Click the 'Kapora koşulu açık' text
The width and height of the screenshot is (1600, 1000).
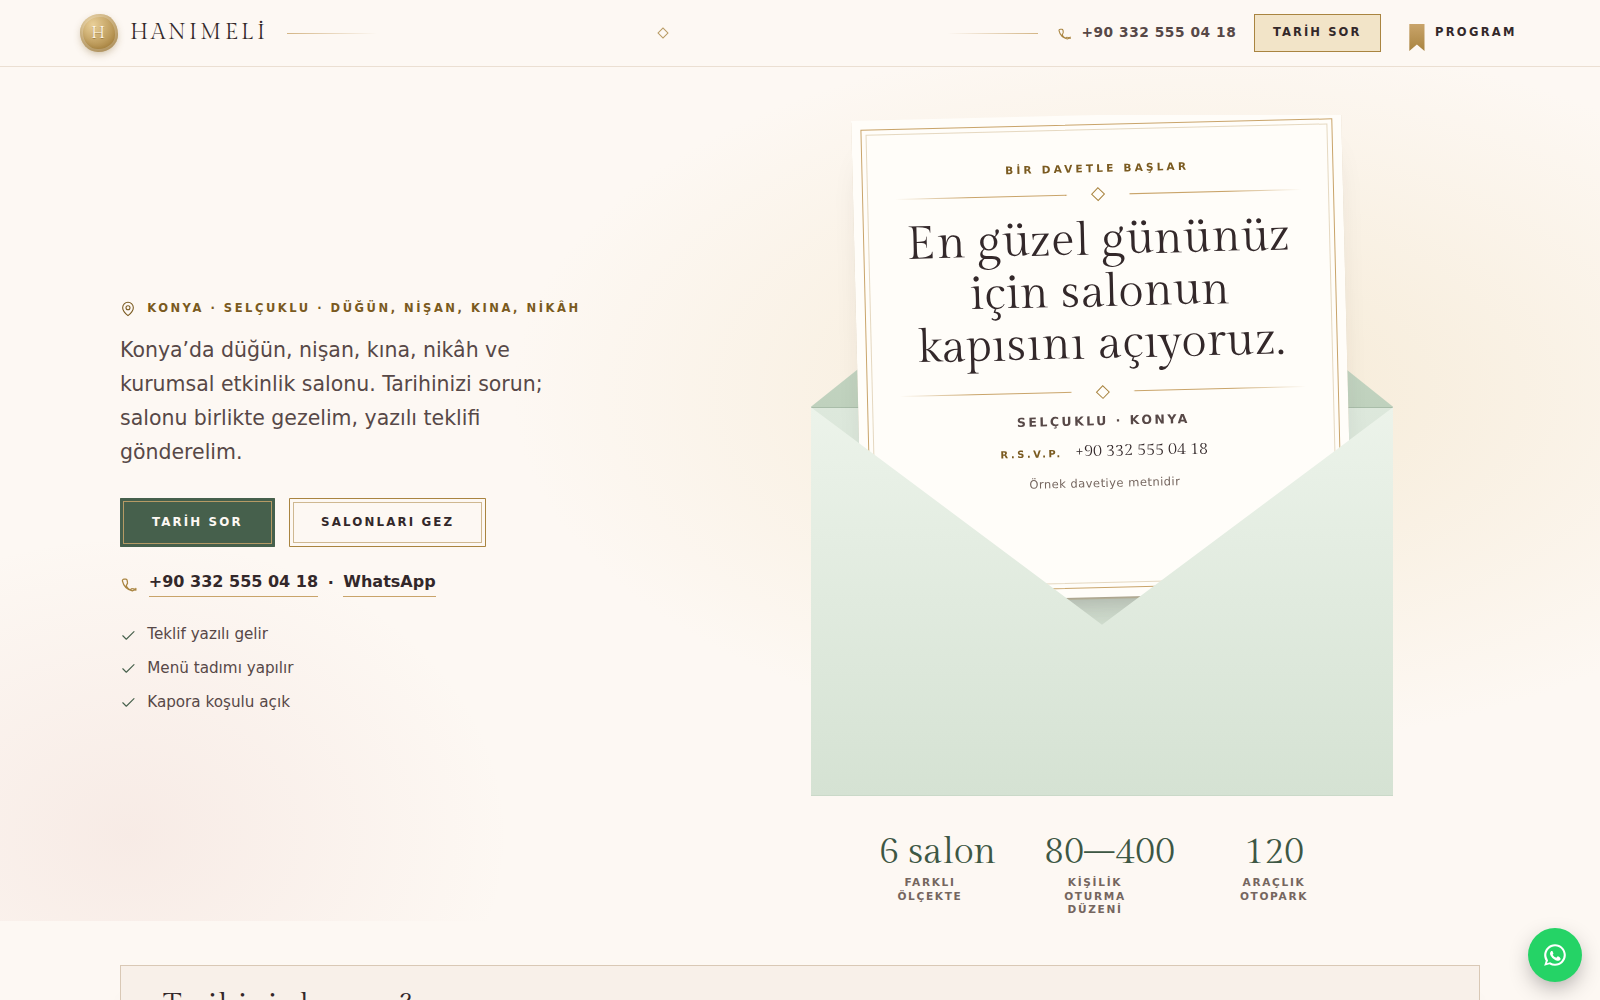[x=218, y=702]
